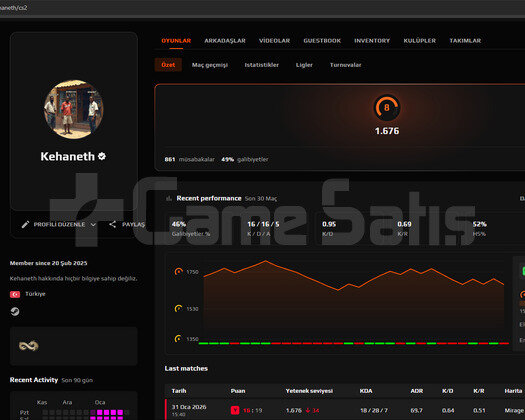Click the red loss icon in match row
Image resolution: width=525 pixels, height=420 pixels.
[x=235, y=410]
